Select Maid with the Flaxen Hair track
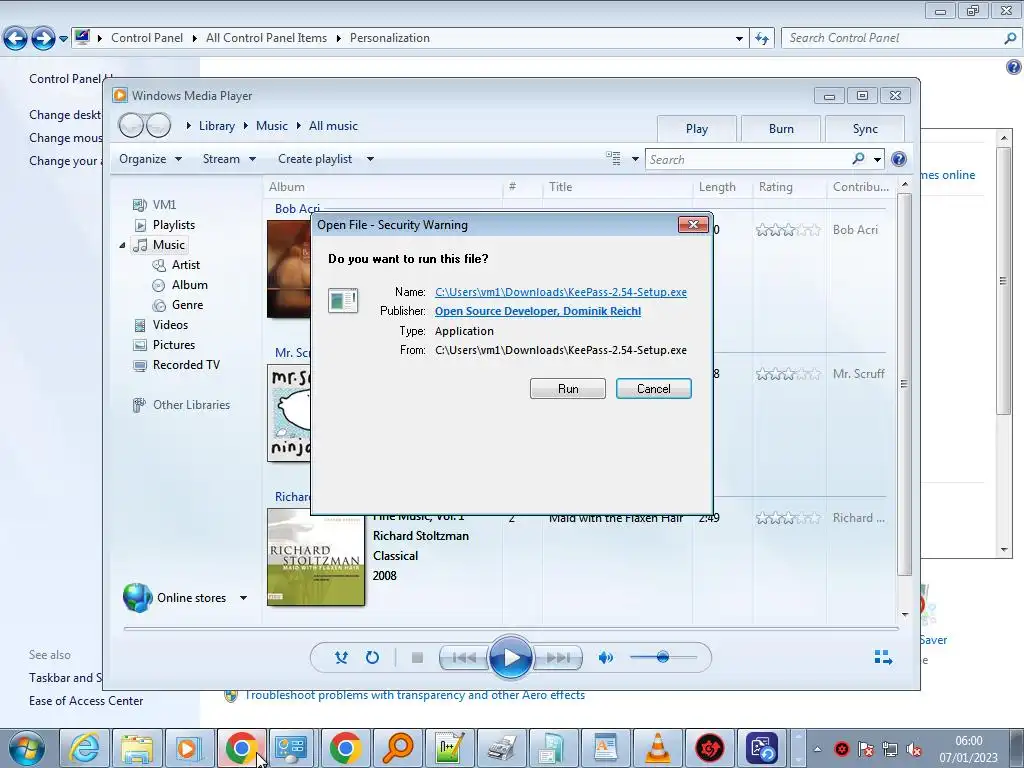Image resolution: width=1024 pixels, height=768 pixels. tap(616, 518)
